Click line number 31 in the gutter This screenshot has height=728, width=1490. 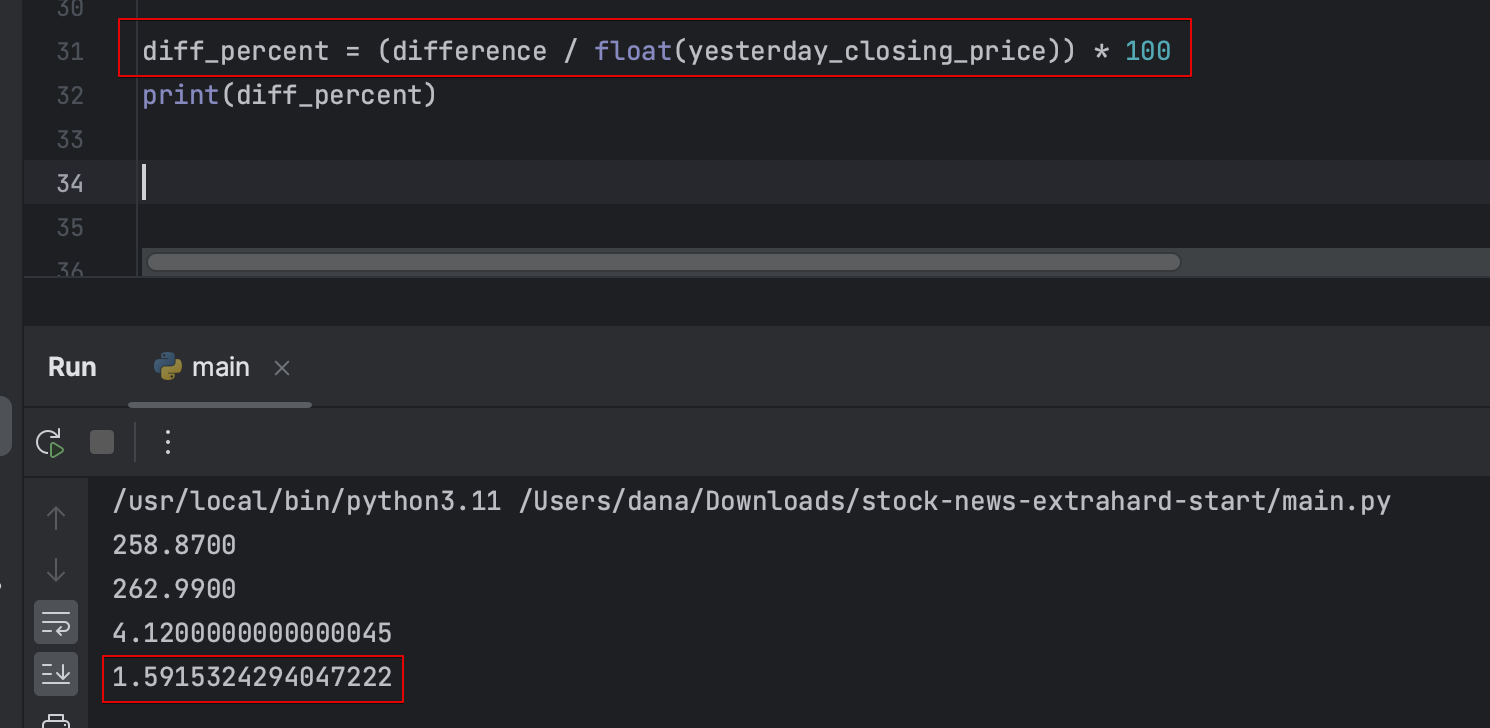pos(69,51)
